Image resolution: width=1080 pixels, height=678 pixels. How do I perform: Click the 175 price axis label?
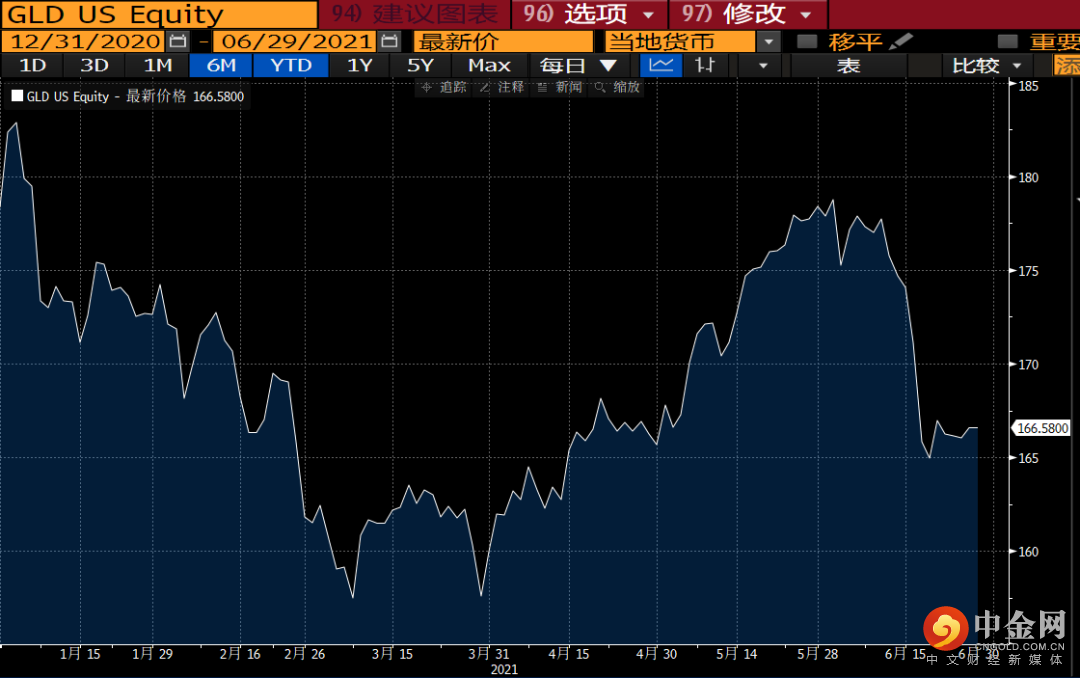pyautogui.click(x=1028, y=271)
